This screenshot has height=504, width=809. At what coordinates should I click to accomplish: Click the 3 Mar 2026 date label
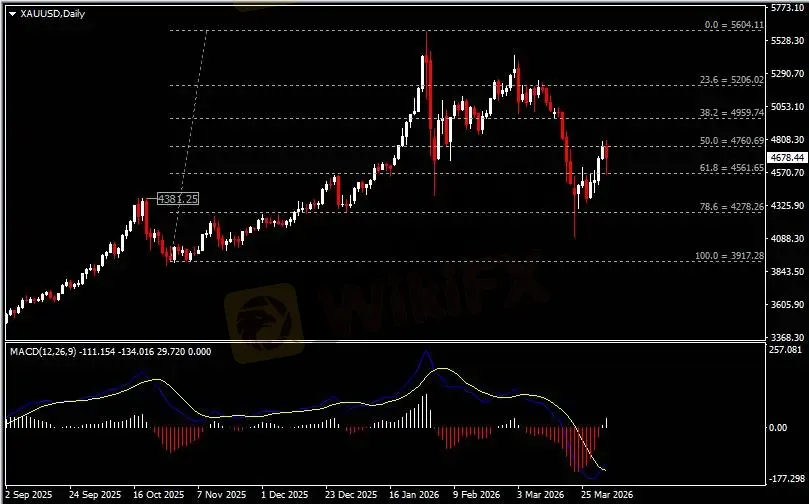coord(541,495)
